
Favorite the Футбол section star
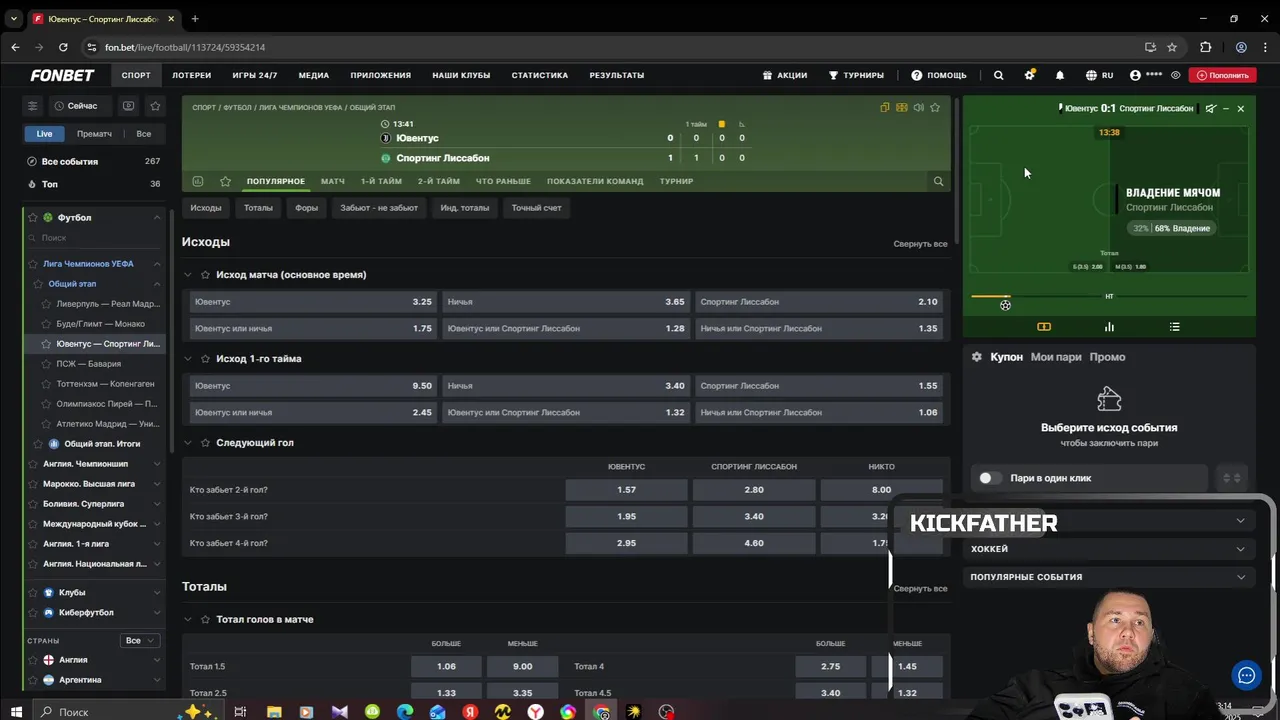tap(33, 217)
